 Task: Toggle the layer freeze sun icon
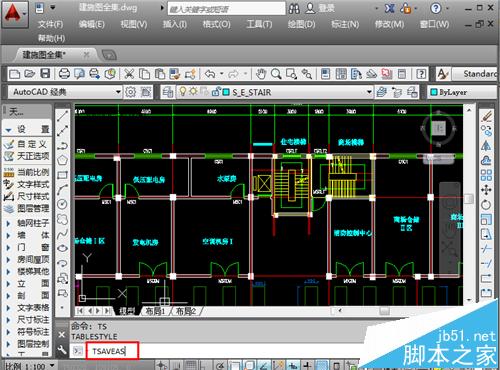[193, 91]
